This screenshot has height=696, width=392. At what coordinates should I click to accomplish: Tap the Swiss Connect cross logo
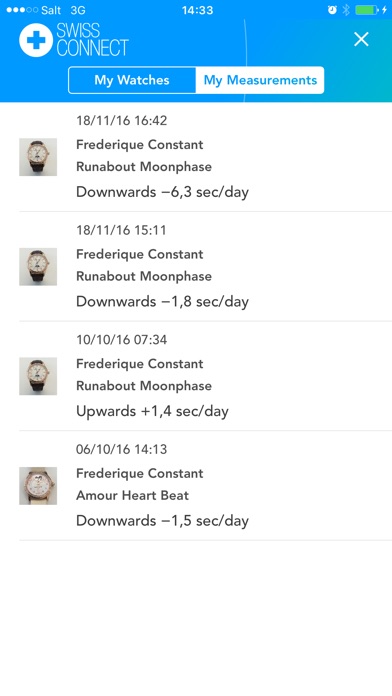[36, 40]
